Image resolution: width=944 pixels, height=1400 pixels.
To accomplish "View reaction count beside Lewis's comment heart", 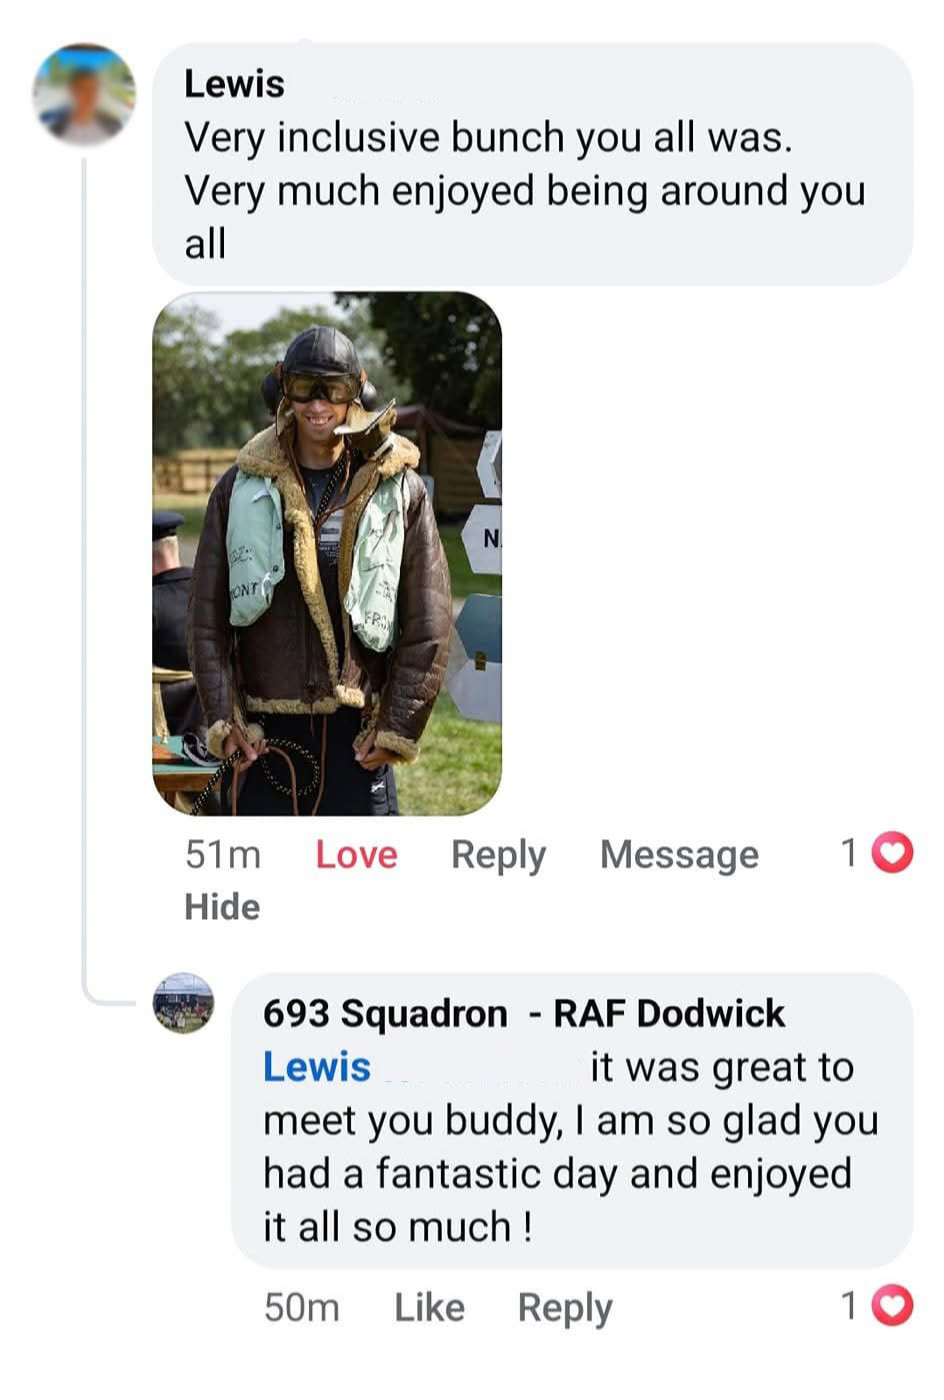I will coord(849,853).
